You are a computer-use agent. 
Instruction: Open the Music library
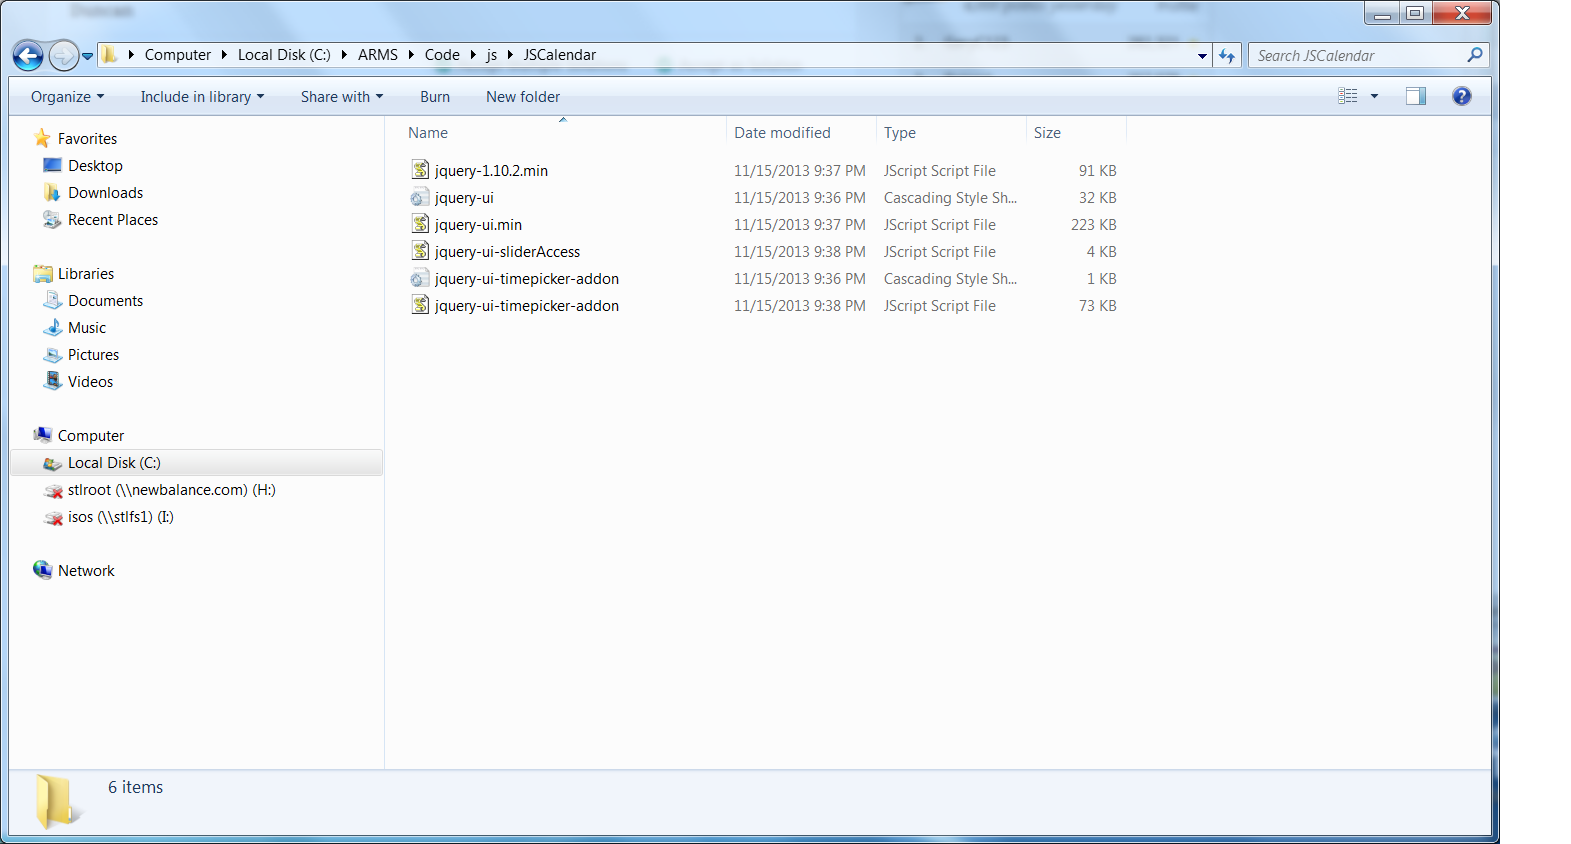87,328
